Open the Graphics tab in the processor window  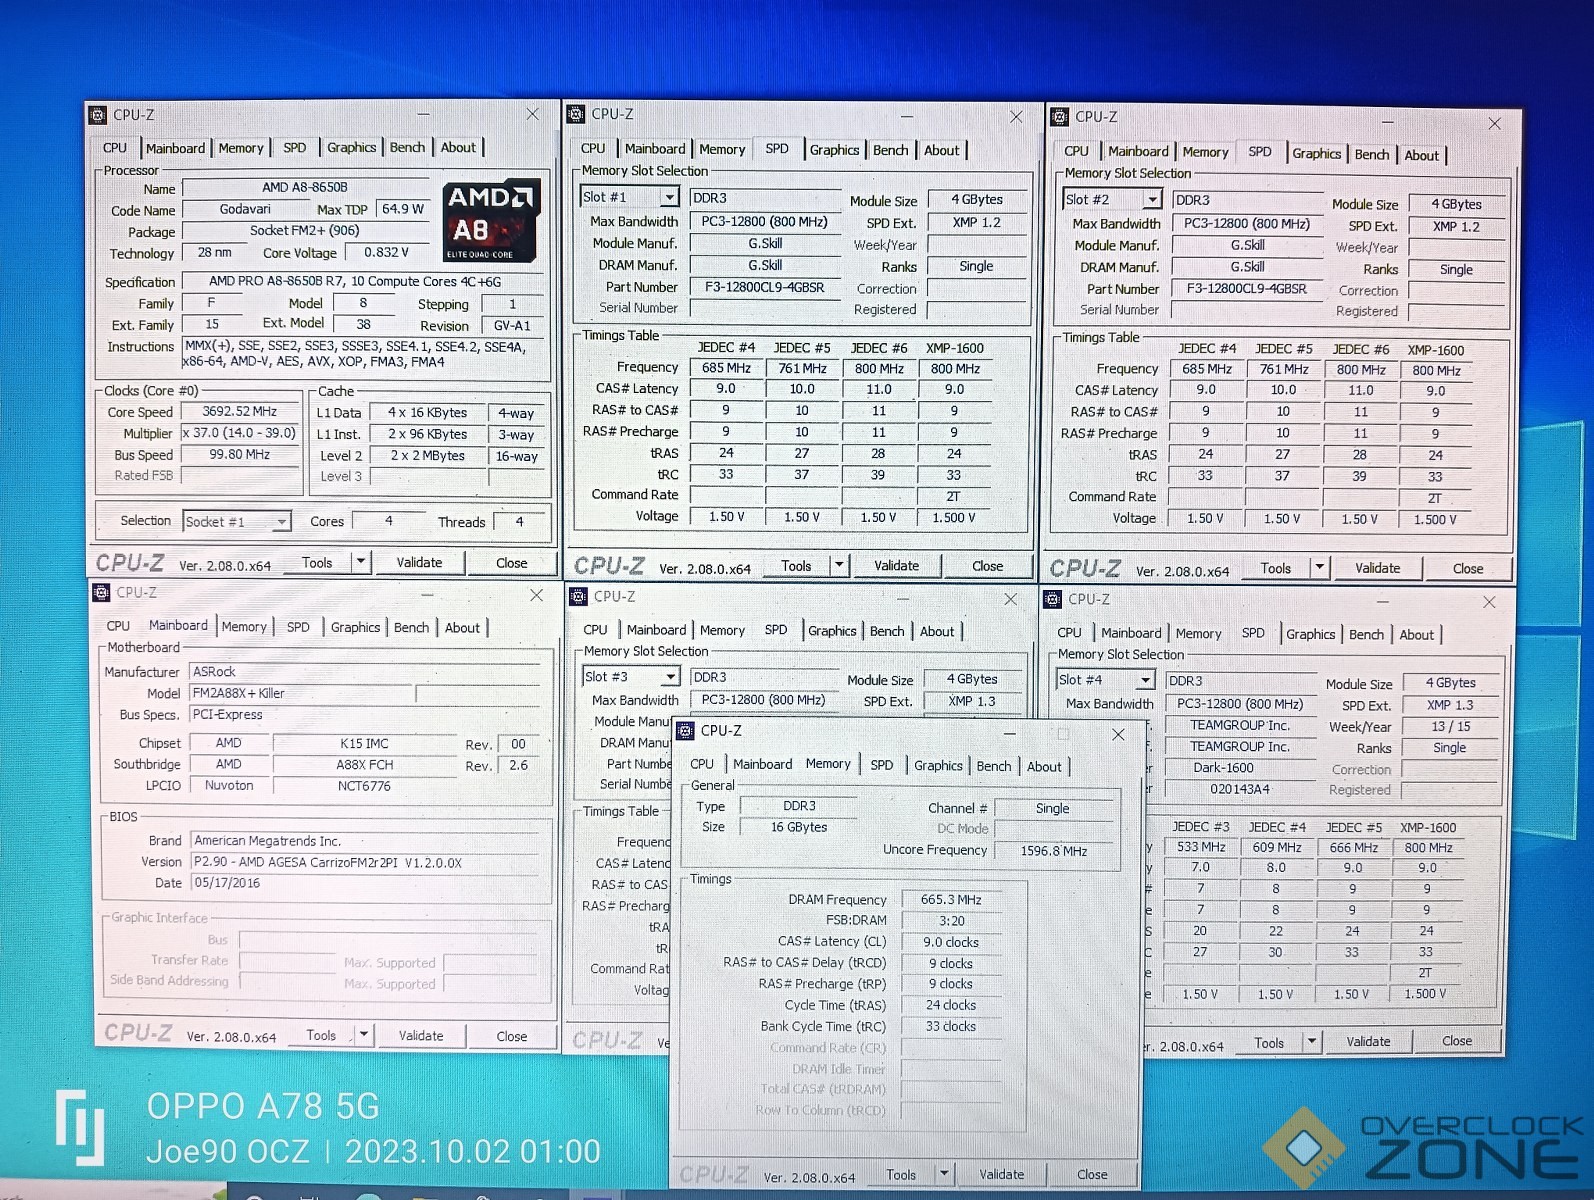tap(352, 147)
